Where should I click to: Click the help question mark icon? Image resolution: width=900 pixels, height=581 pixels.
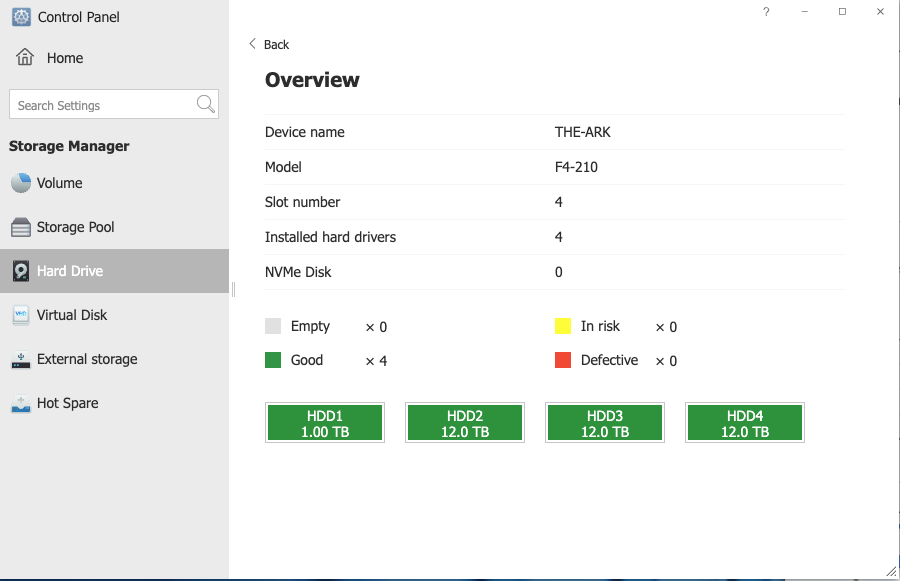(x=766, y=11)
